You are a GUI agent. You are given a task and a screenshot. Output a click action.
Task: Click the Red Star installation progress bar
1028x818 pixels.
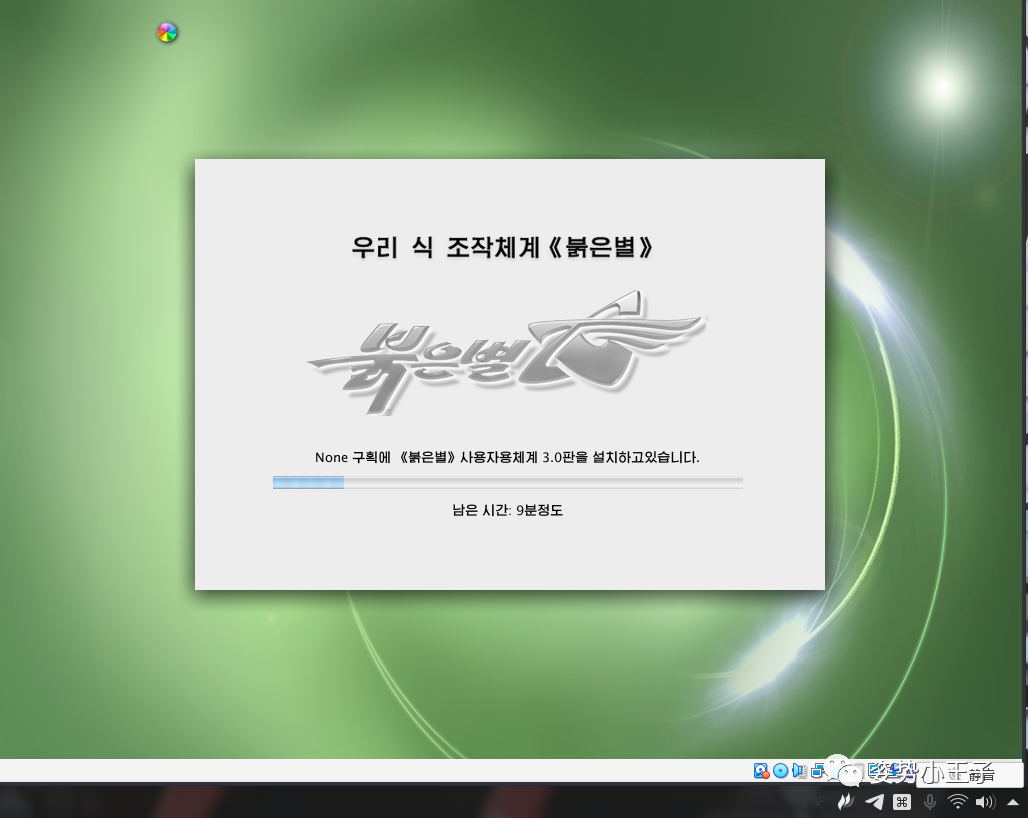(507, 482)
